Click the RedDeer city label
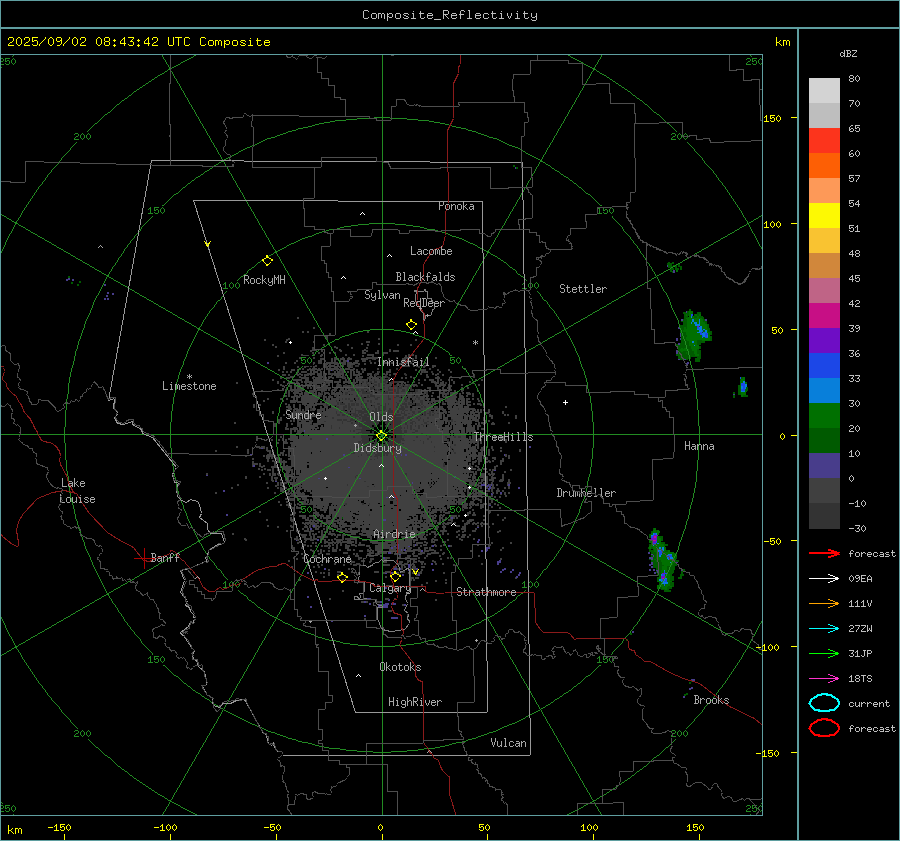 pyautogui.click(x=424, y=303)
